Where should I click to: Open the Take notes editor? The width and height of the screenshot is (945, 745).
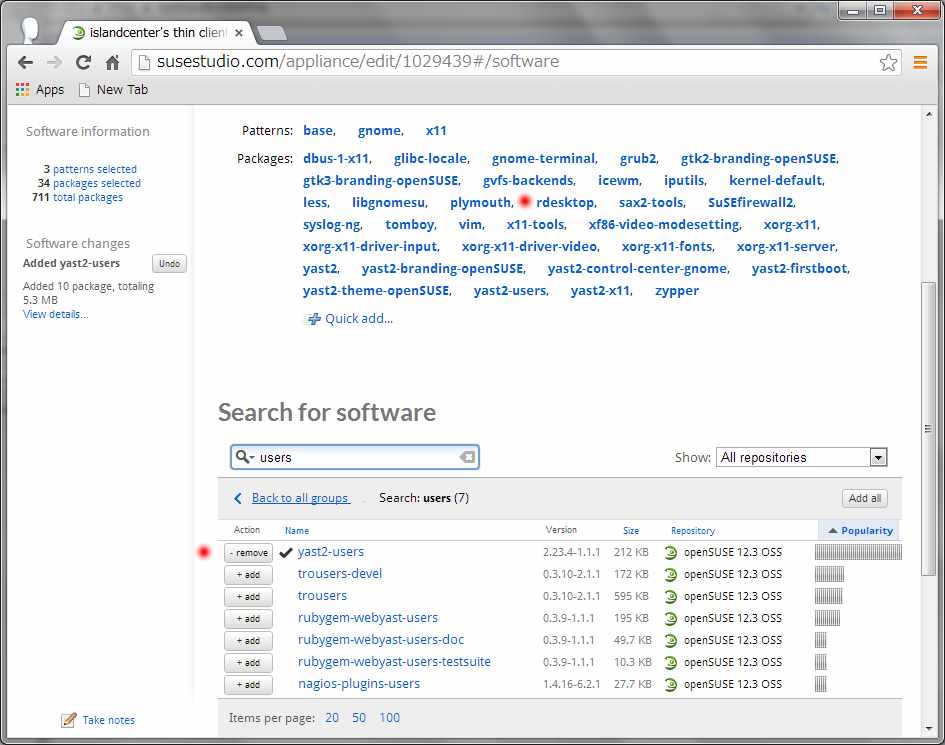tap(108, 720)
